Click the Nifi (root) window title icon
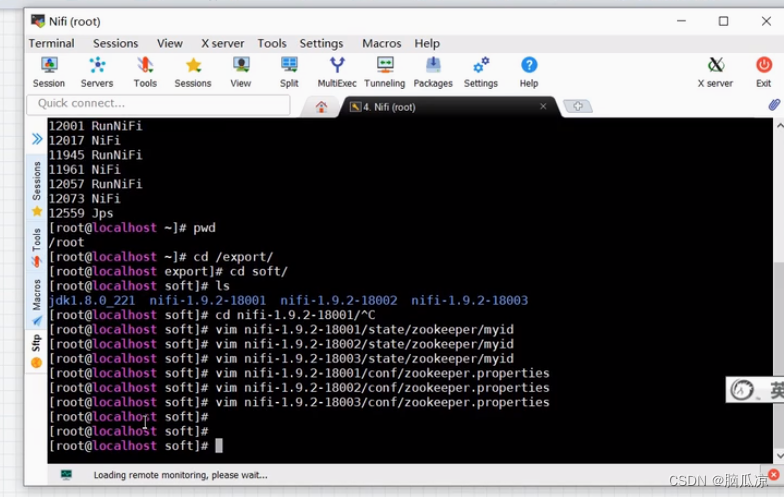The width and height of the screenshot is (784, 497). pos(38,21)
